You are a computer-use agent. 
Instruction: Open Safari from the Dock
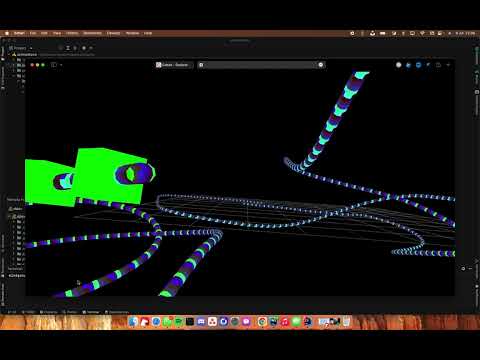(156, 322)
